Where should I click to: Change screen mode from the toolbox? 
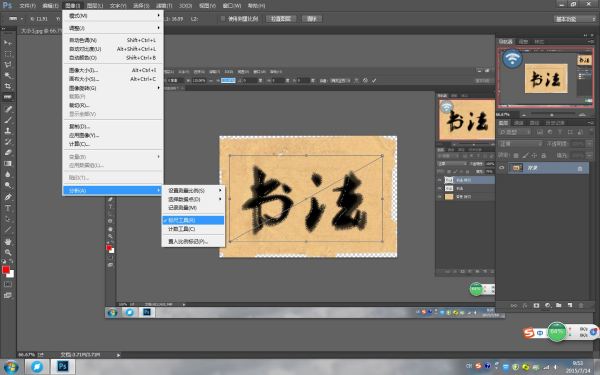coord(8,295)
